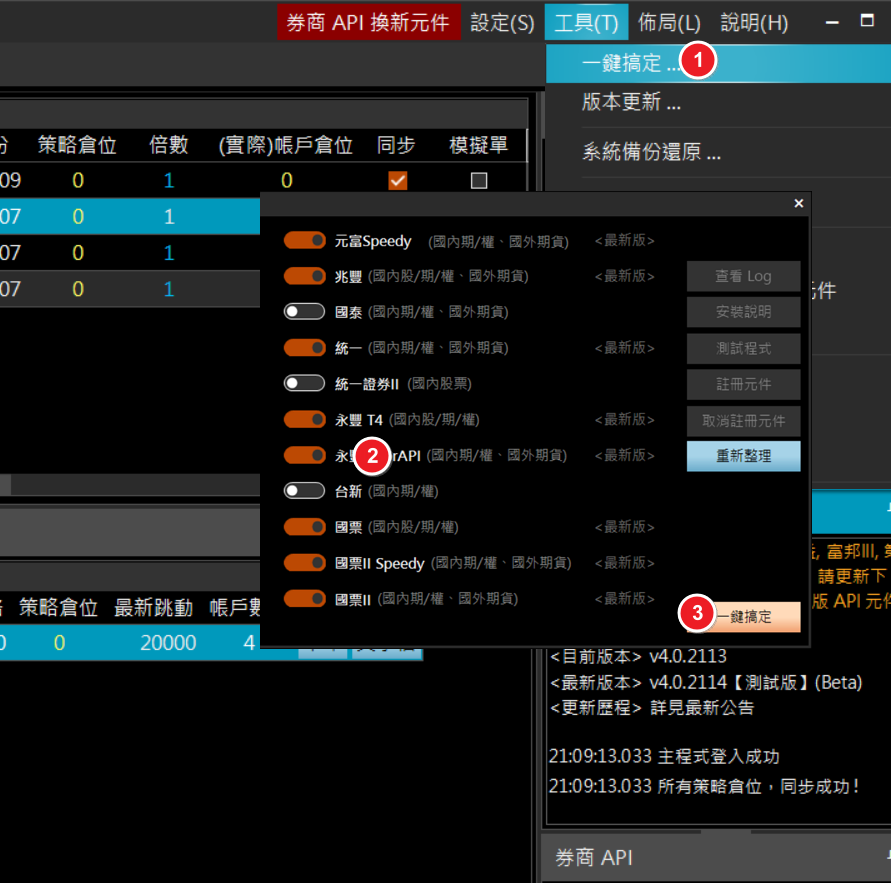Click the <最新版> label on the 元富Speedy row

624,240
